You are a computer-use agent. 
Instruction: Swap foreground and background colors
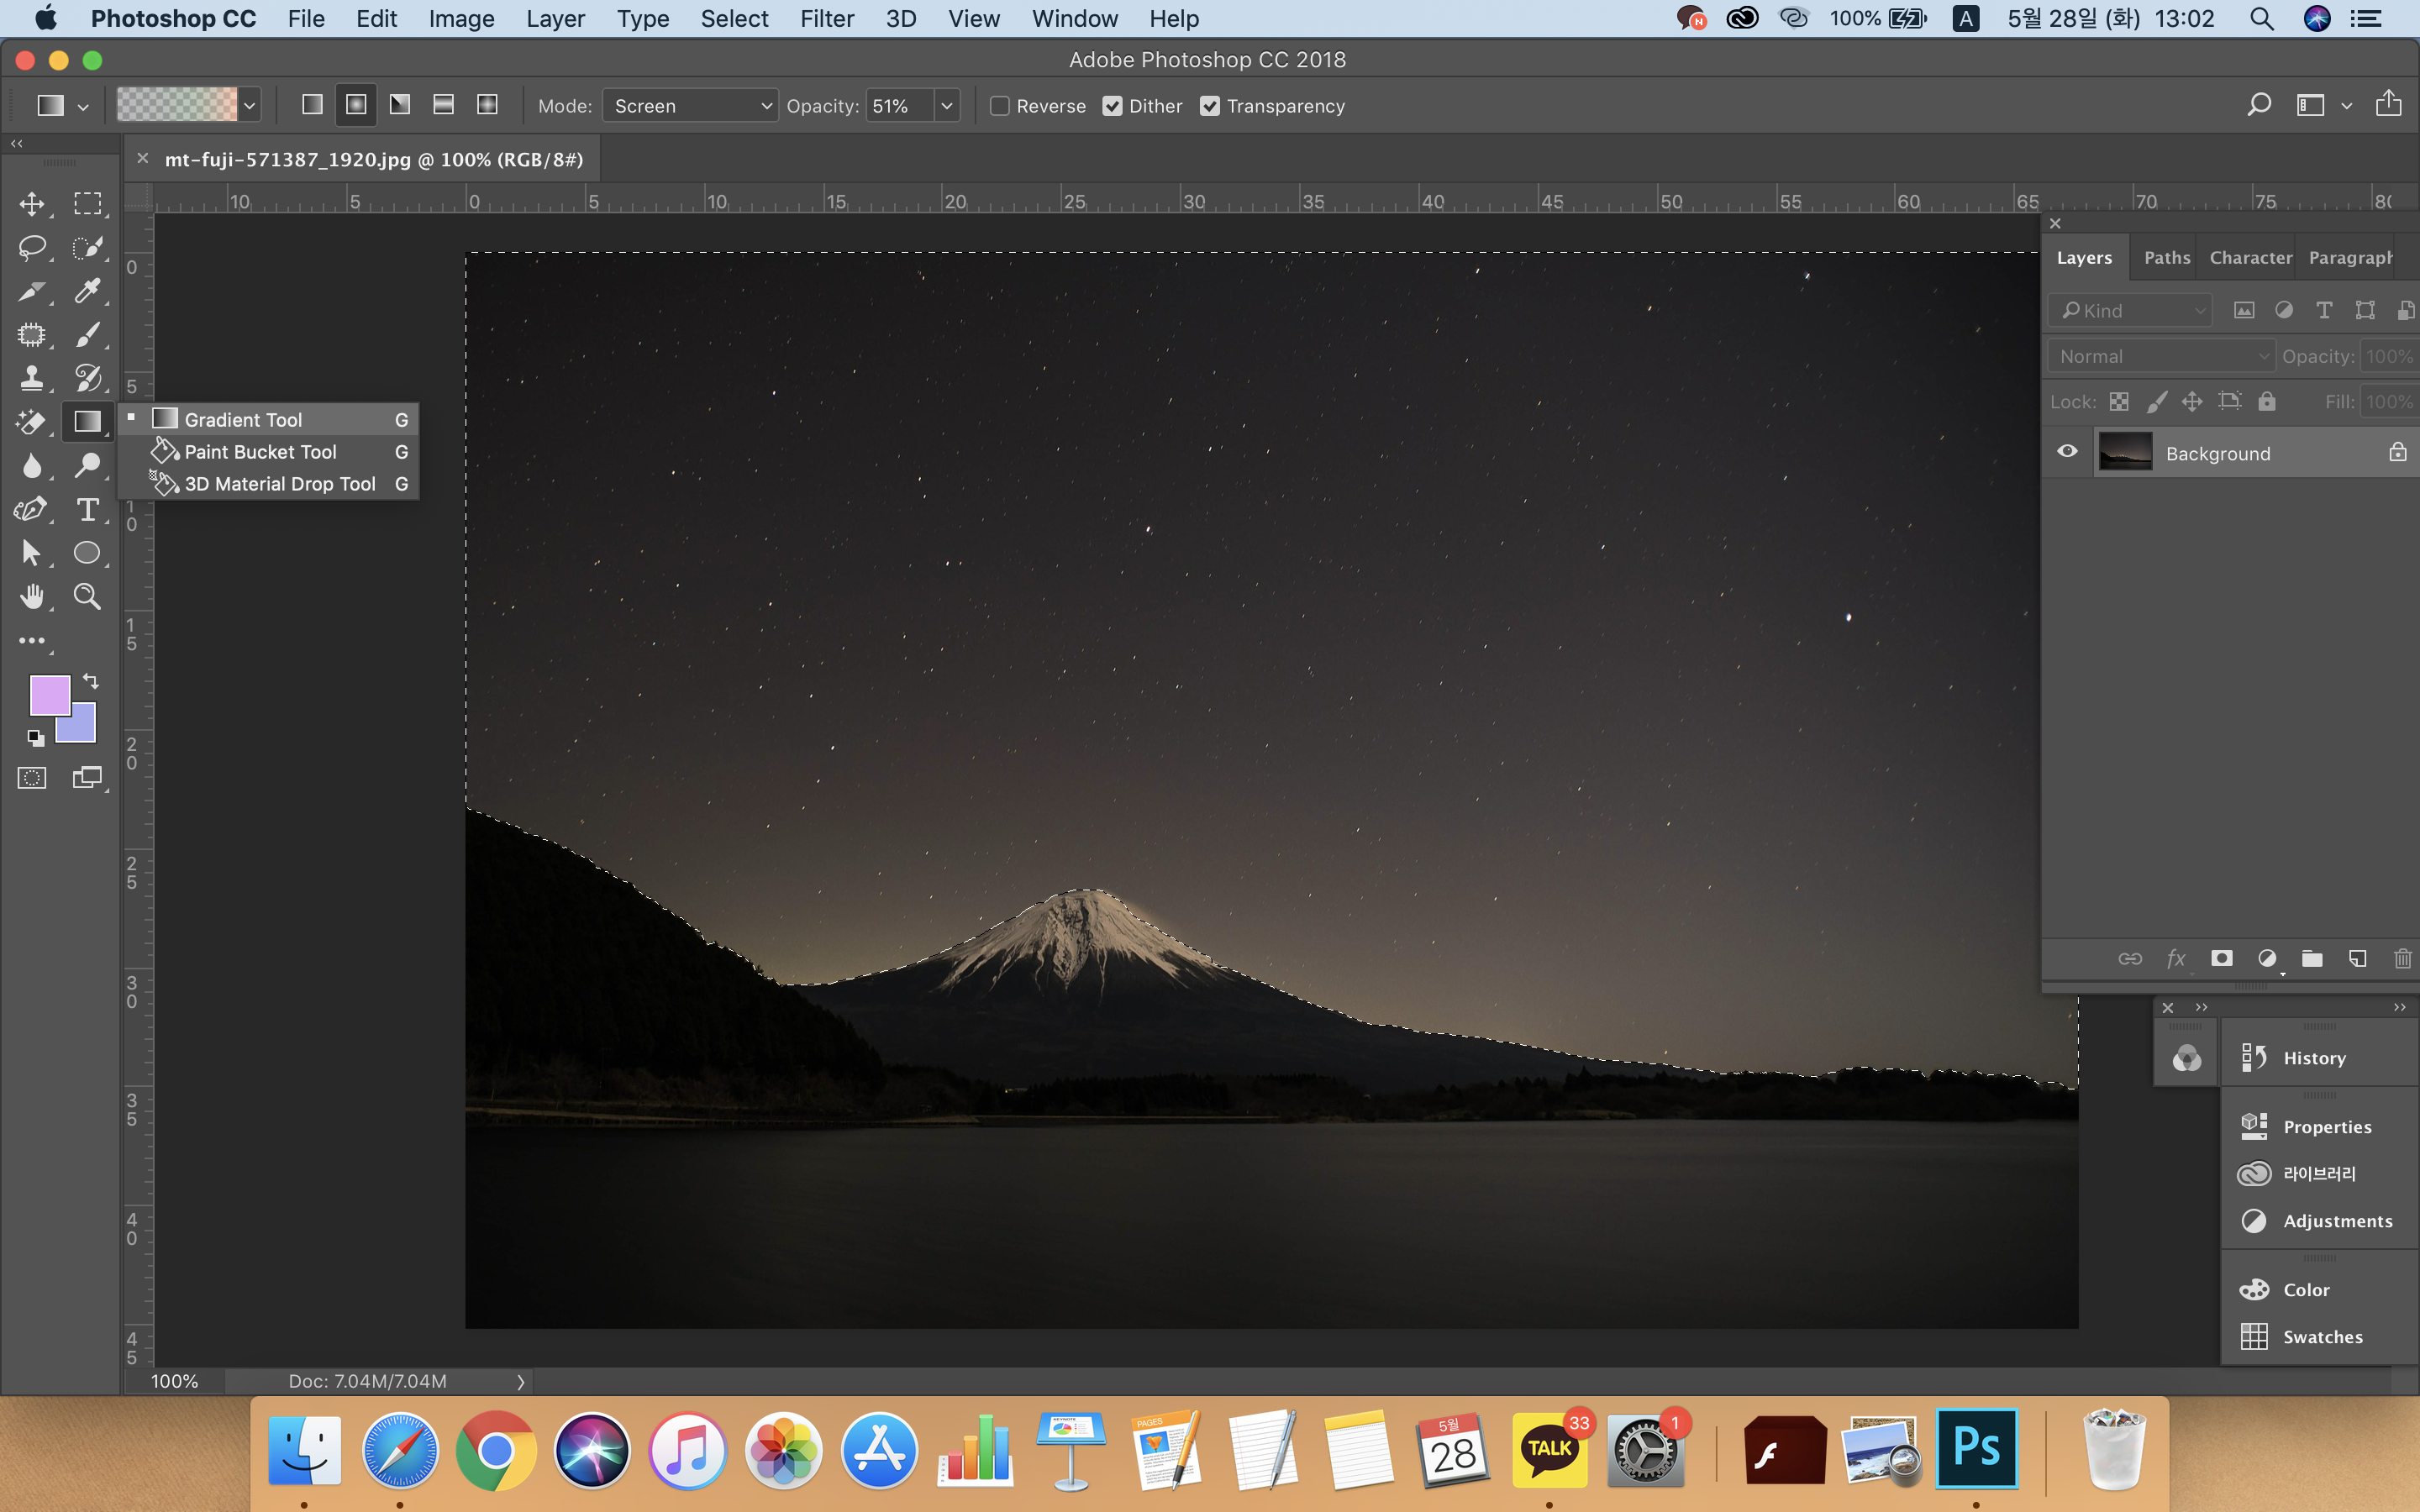(91, 681)
